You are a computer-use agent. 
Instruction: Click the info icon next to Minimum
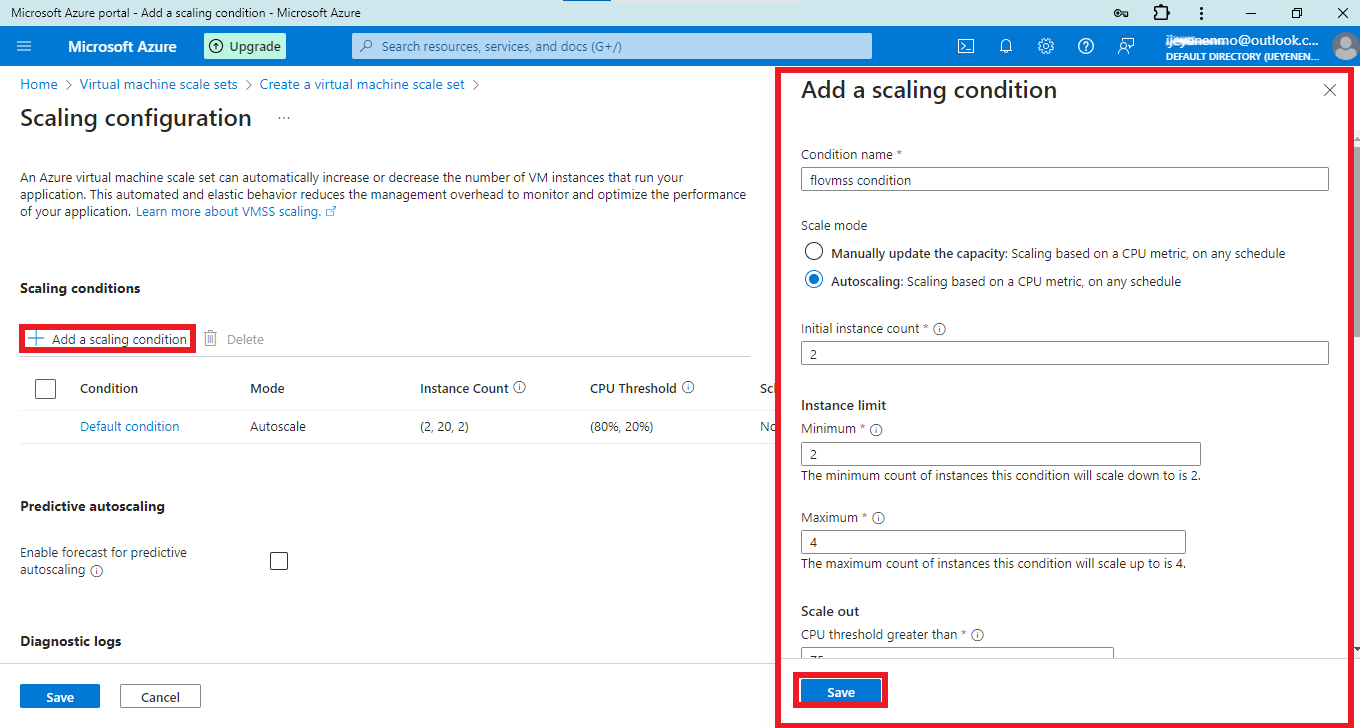pos(876,430)
